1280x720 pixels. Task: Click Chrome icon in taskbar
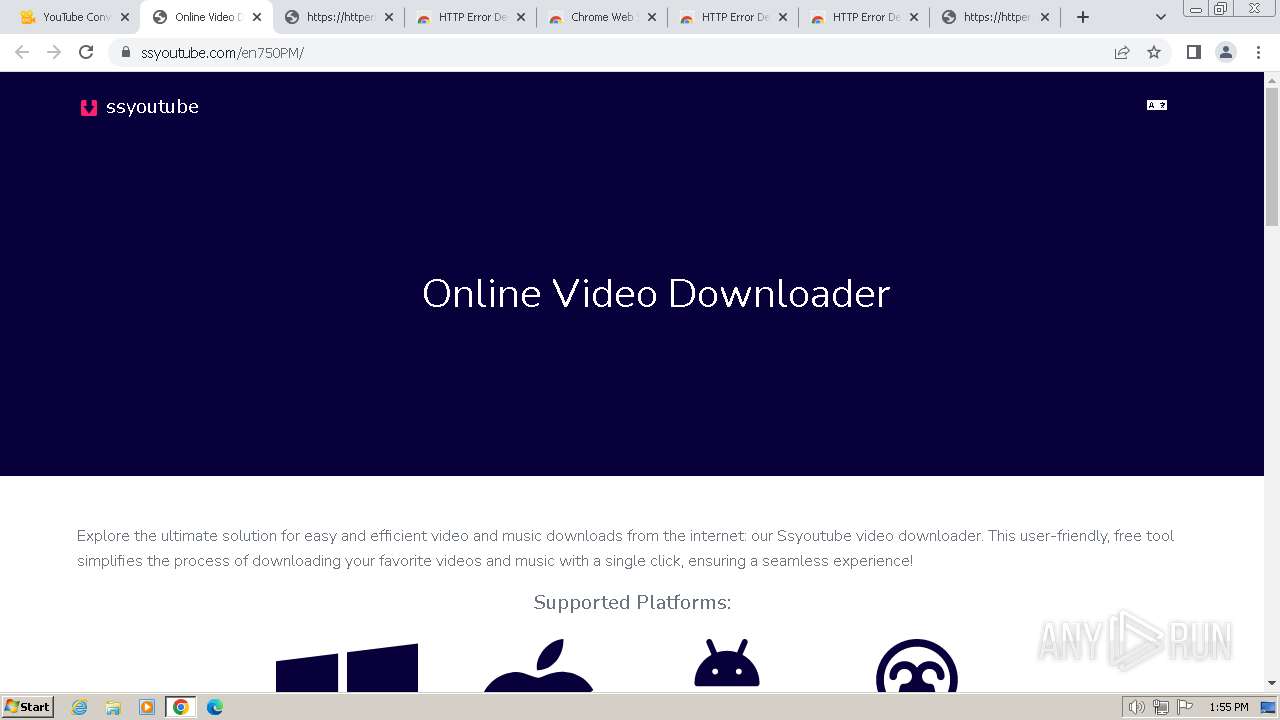[x=181, y=707]
